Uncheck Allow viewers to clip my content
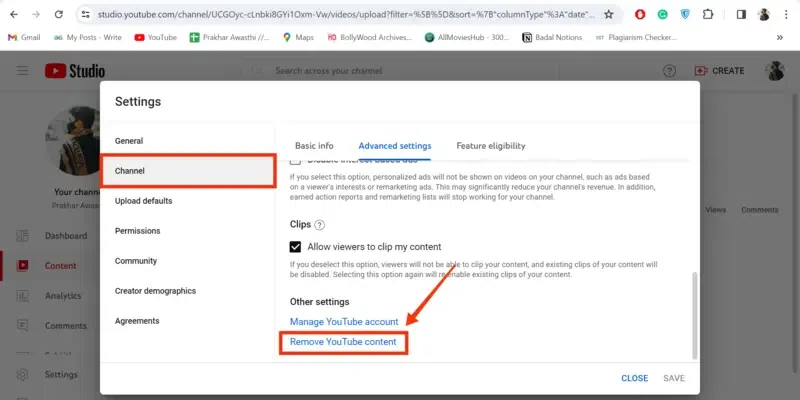The image size is (800, 400). 295,247
